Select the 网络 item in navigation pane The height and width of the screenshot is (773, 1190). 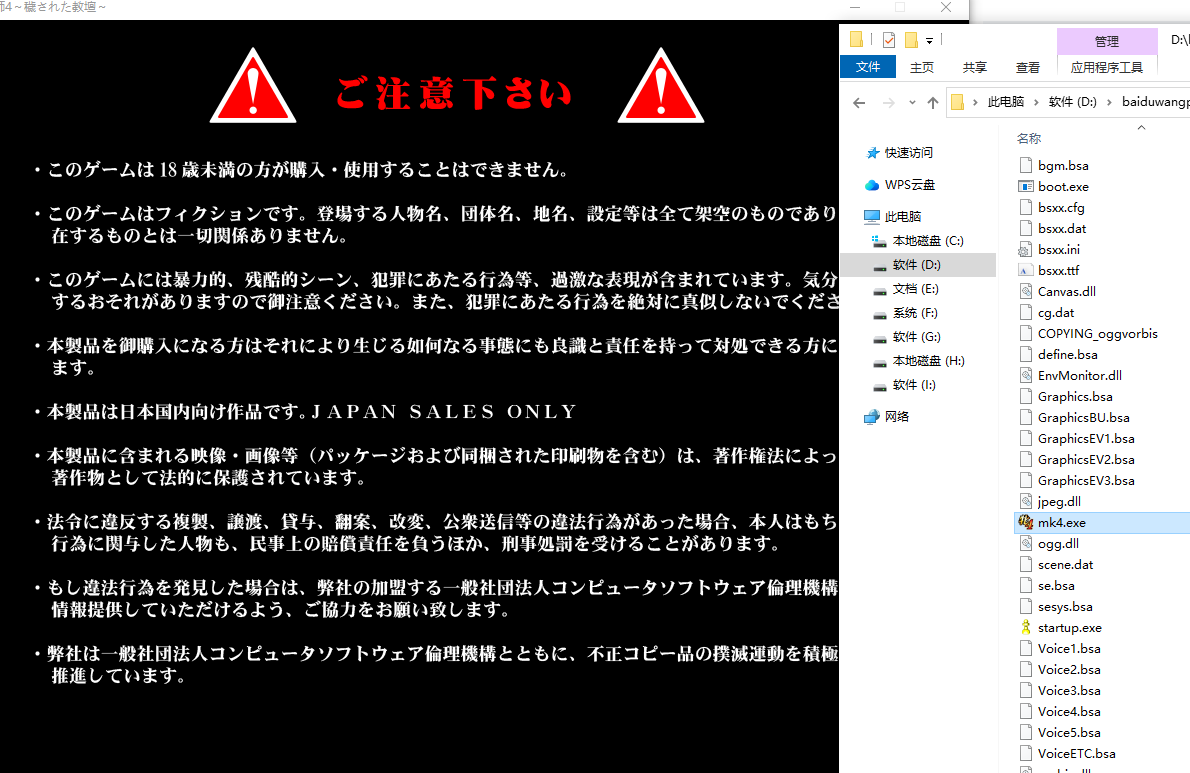pyautogui.click(x=896, y=417)
